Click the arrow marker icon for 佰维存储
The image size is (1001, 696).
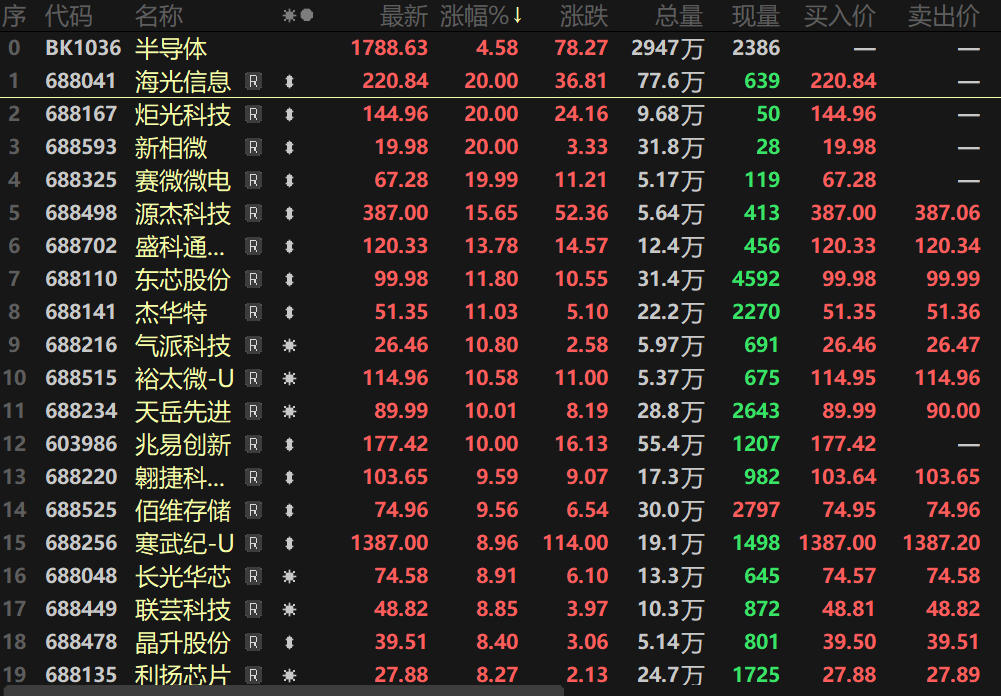tap(289, 510)
